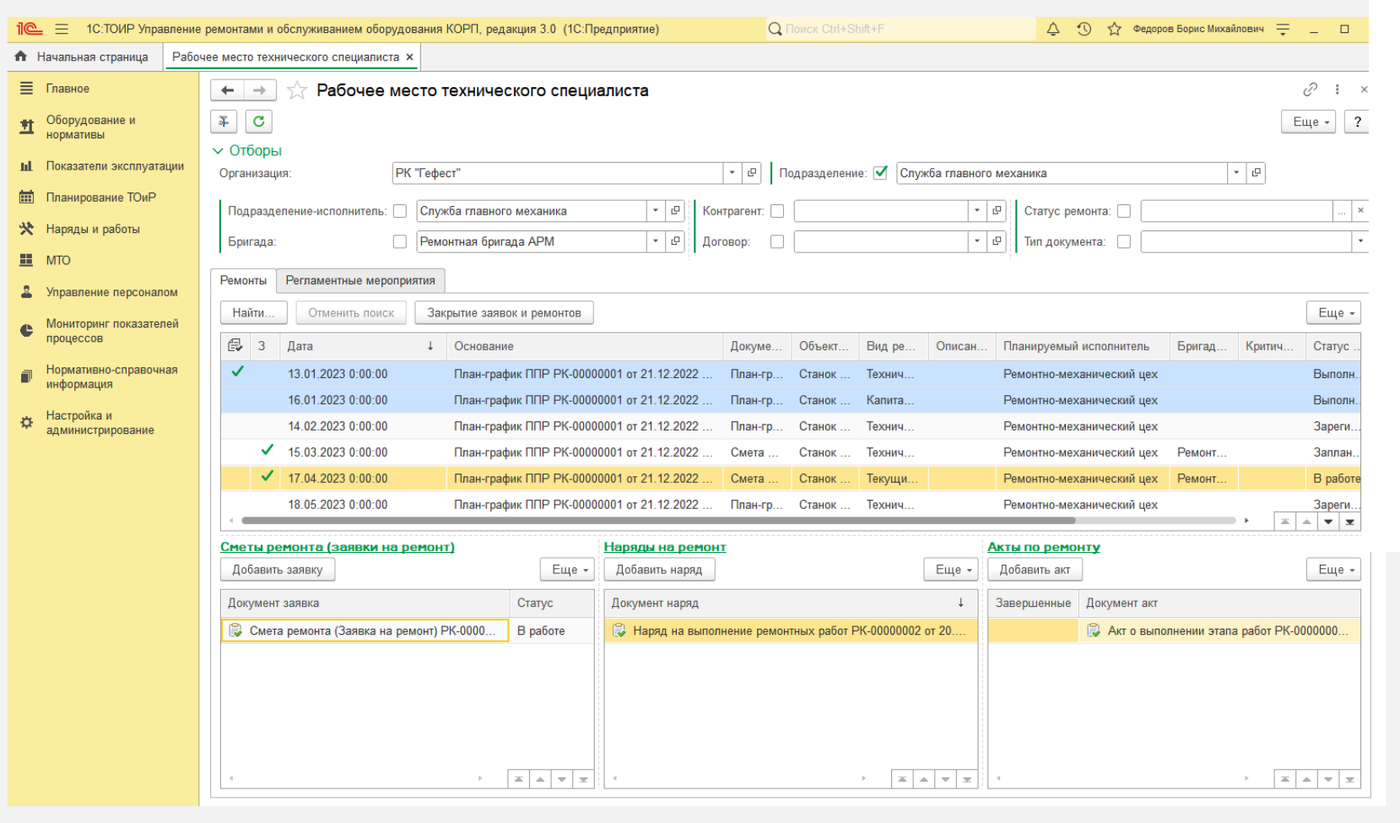Uncheck the Подразделение filter checkbox
The height and width of the screenshot is (823, 1400).
tap(880, 173)
